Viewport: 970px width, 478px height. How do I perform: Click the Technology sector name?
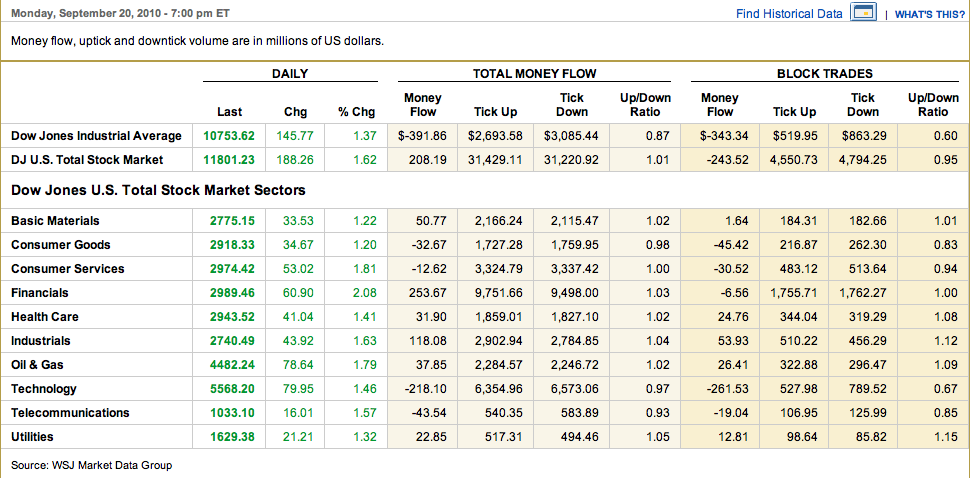coord(44,389)
